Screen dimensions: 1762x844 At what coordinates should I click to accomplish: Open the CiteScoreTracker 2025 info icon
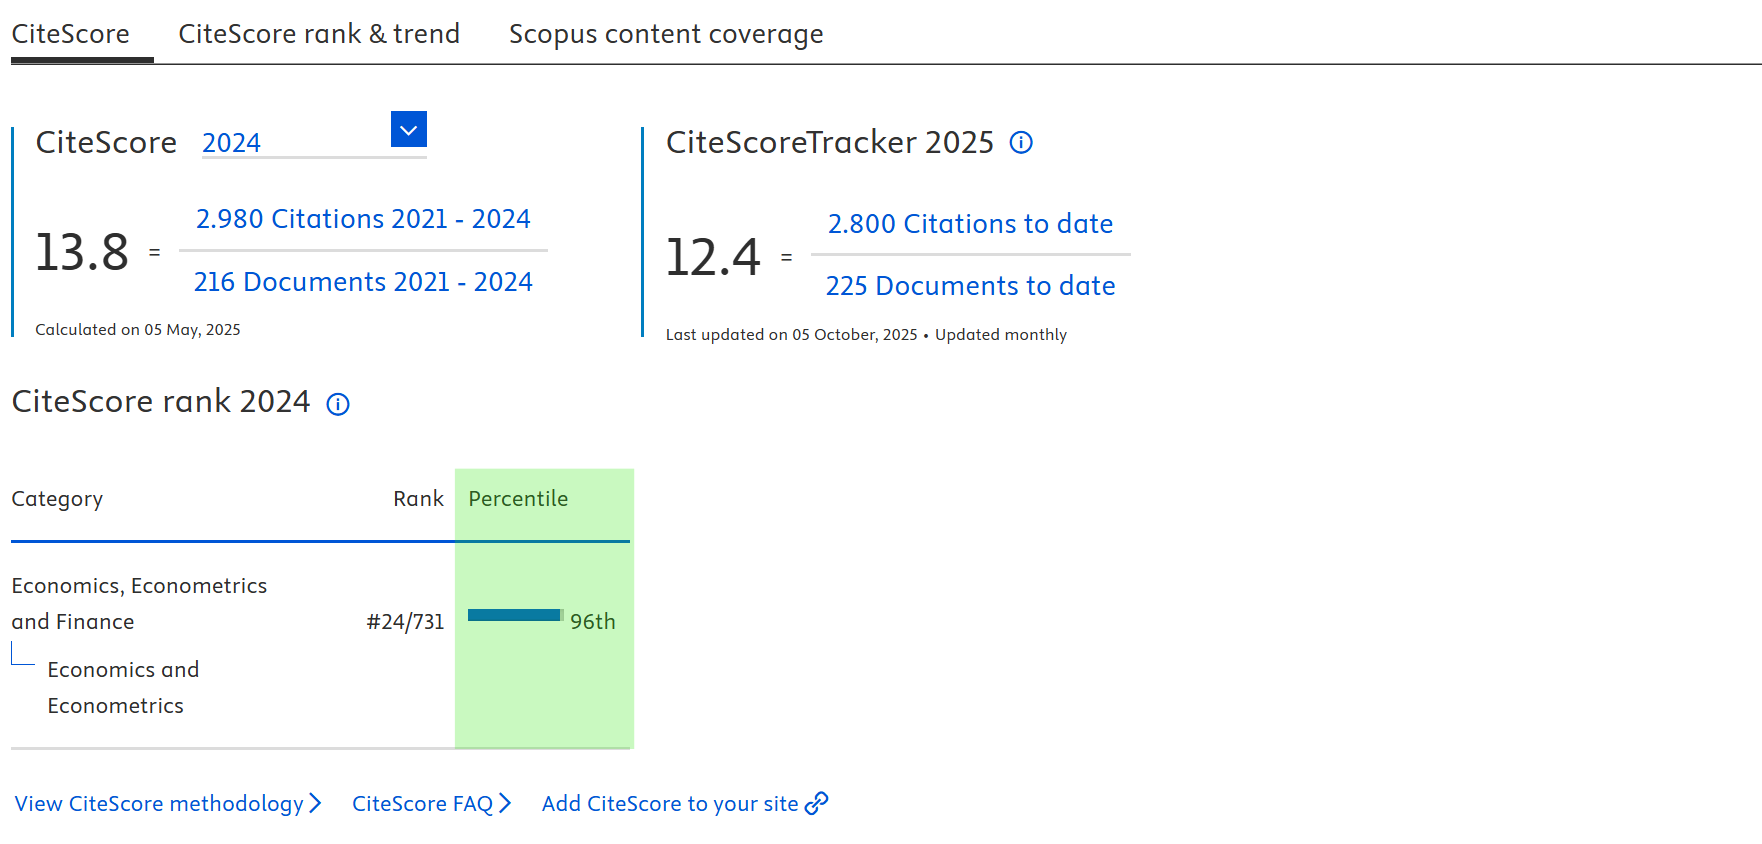[1020, 143]
